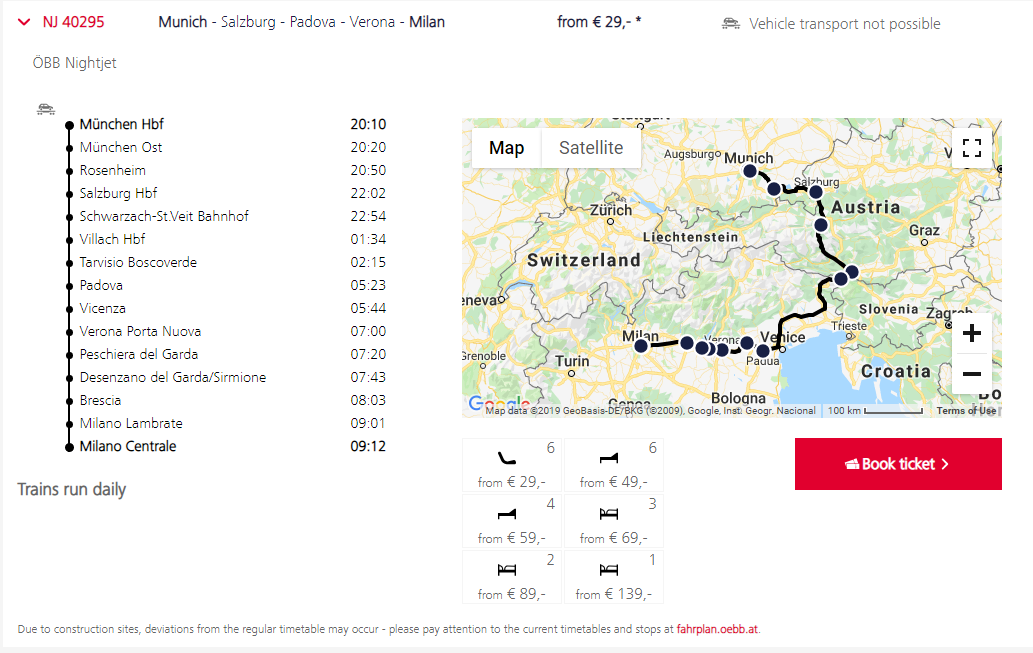Click the Milano Centrale stop

[x=128, y=447]
